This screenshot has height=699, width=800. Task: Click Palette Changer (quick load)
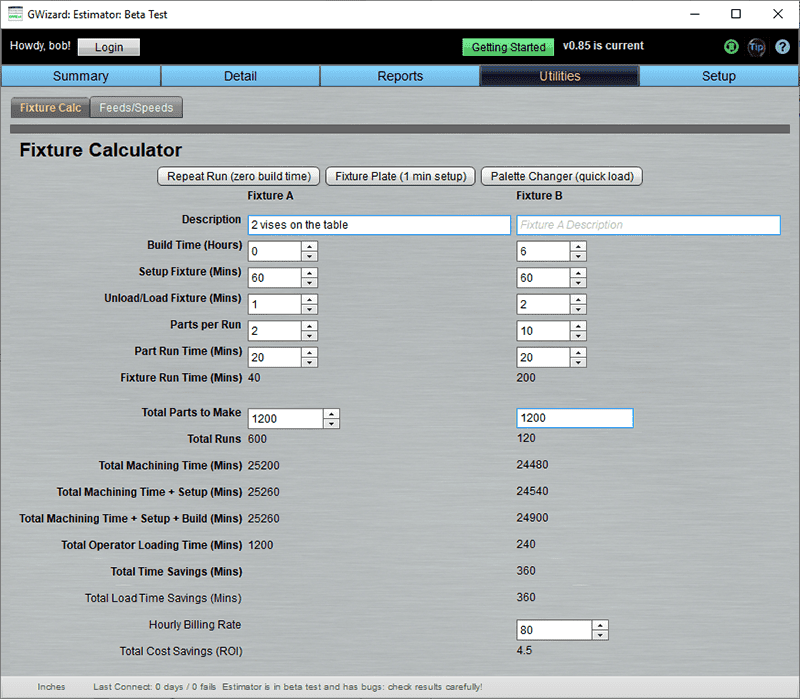coord(561,176)
